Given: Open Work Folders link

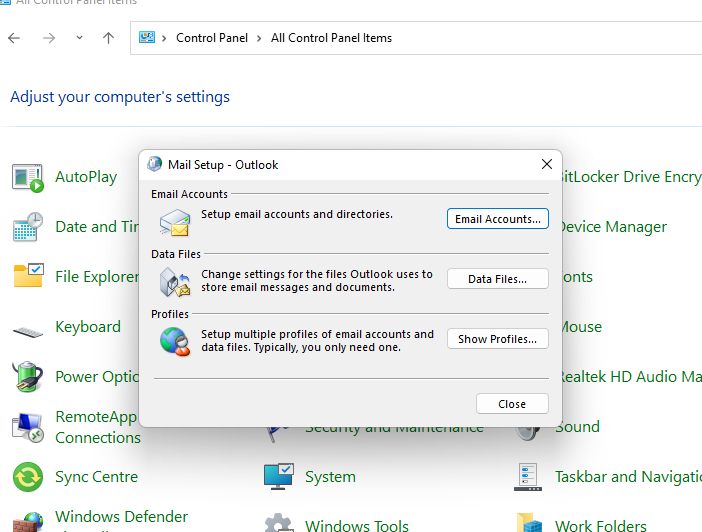Looking at the screenshot, I should point(601,525).
